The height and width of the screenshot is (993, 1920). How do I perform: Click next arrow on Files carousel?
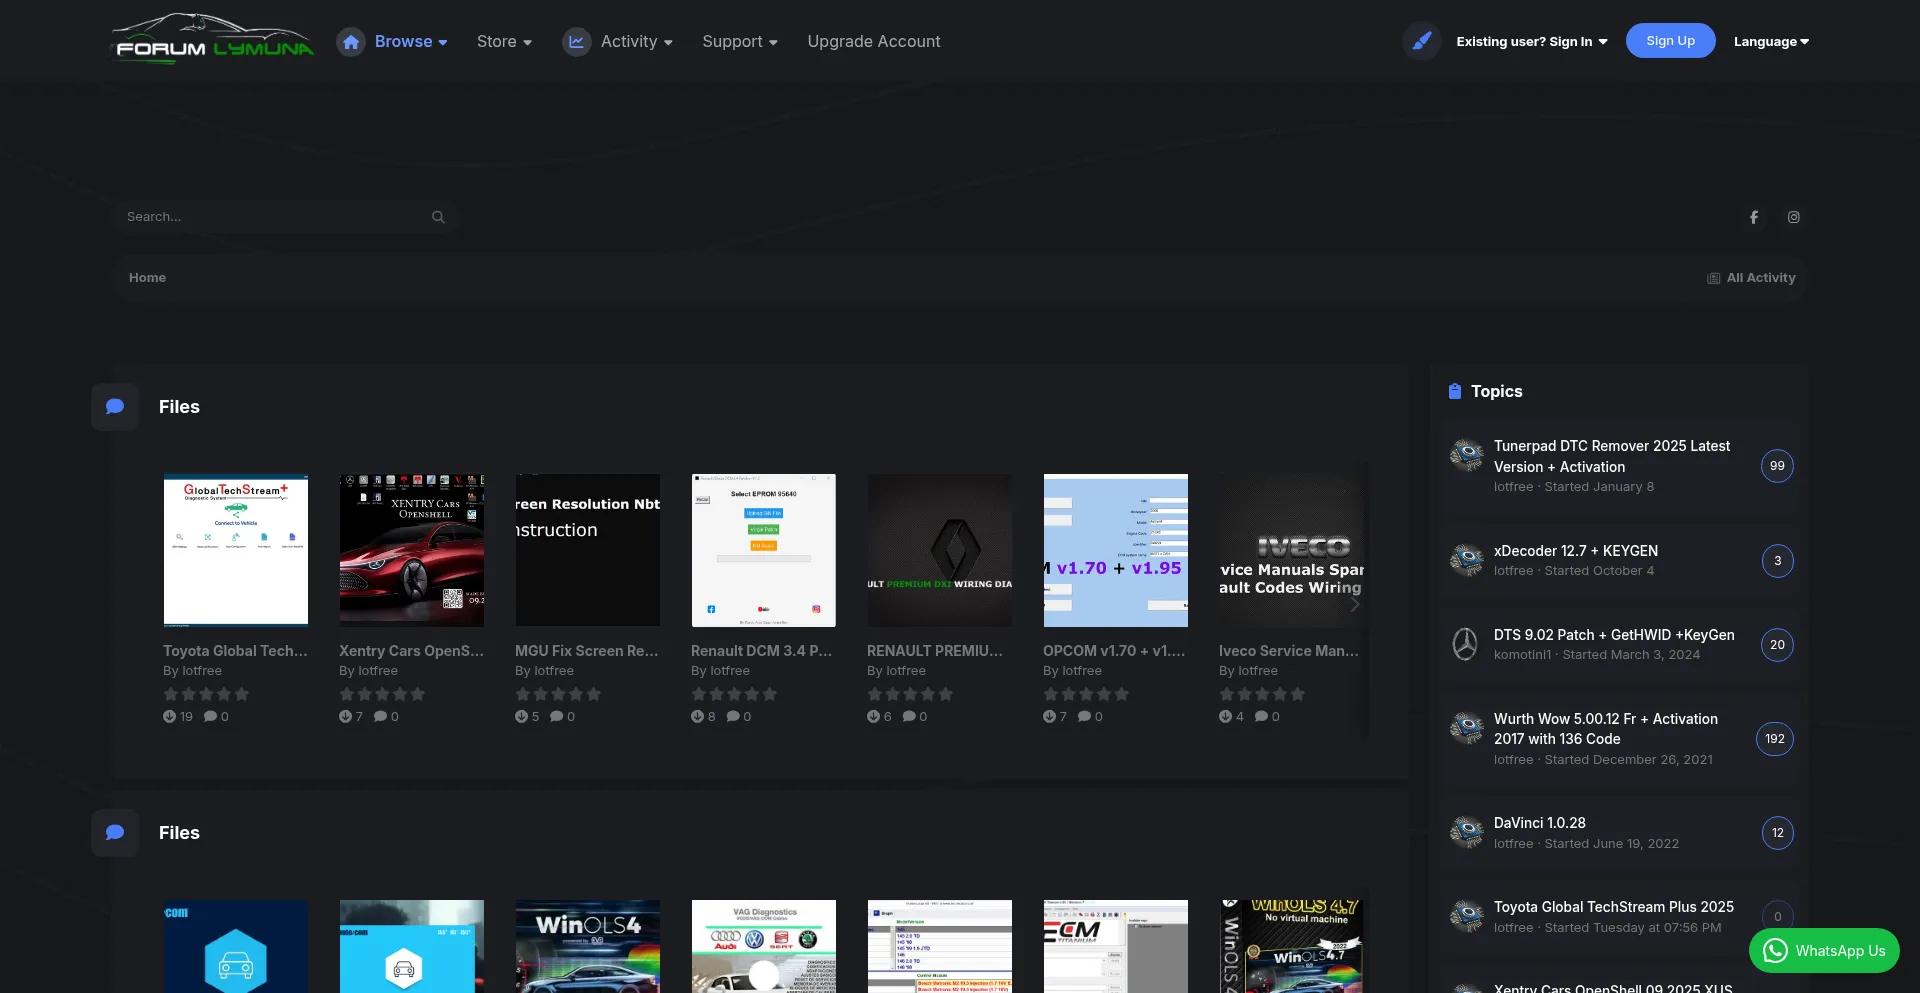click(x=1355, y=605)
